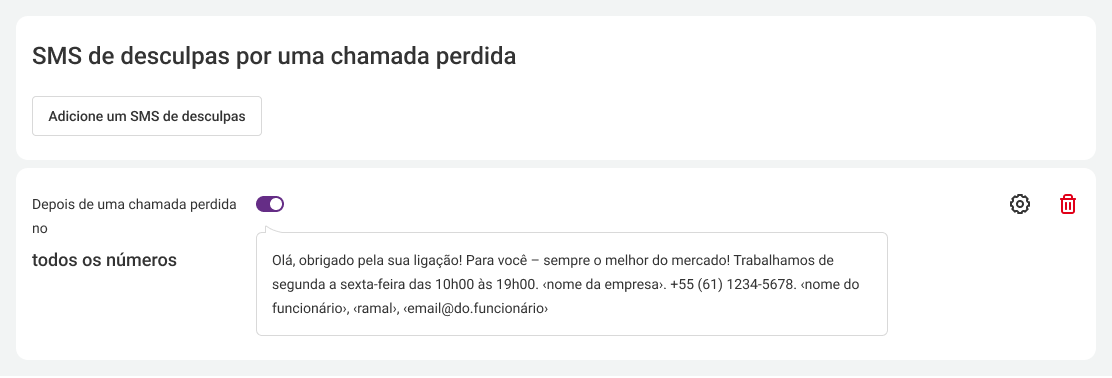Image resolution: width=1112 pixels, height=378 pixels.
Task: Disable the missed call SMS toggle
Action: (x=270, y=204)
